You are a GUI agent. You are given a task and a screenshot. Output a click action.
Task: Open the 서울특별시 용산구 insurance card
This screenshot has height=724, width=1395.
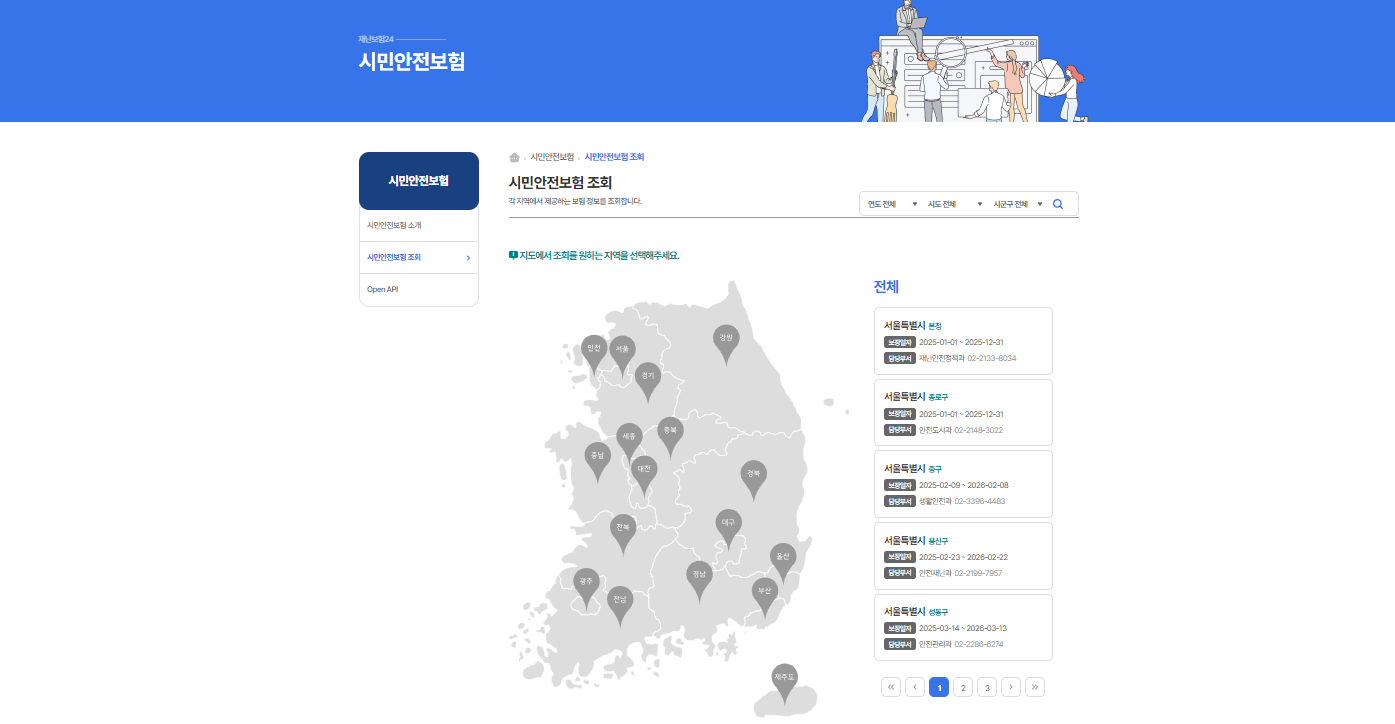point(963,556)
